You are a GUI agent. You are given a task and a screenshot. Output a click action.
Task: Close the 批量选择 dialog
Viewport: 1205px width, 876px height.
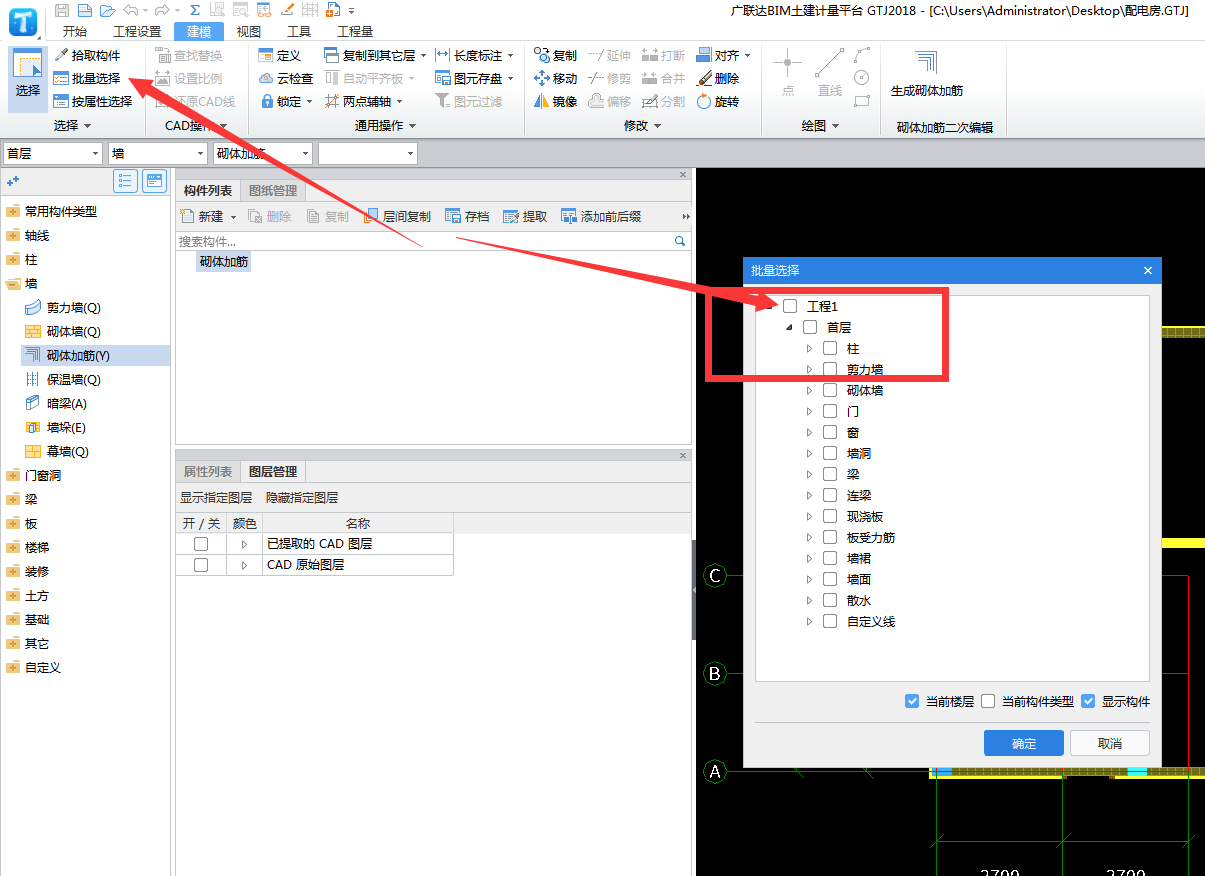pos(1147,270)
